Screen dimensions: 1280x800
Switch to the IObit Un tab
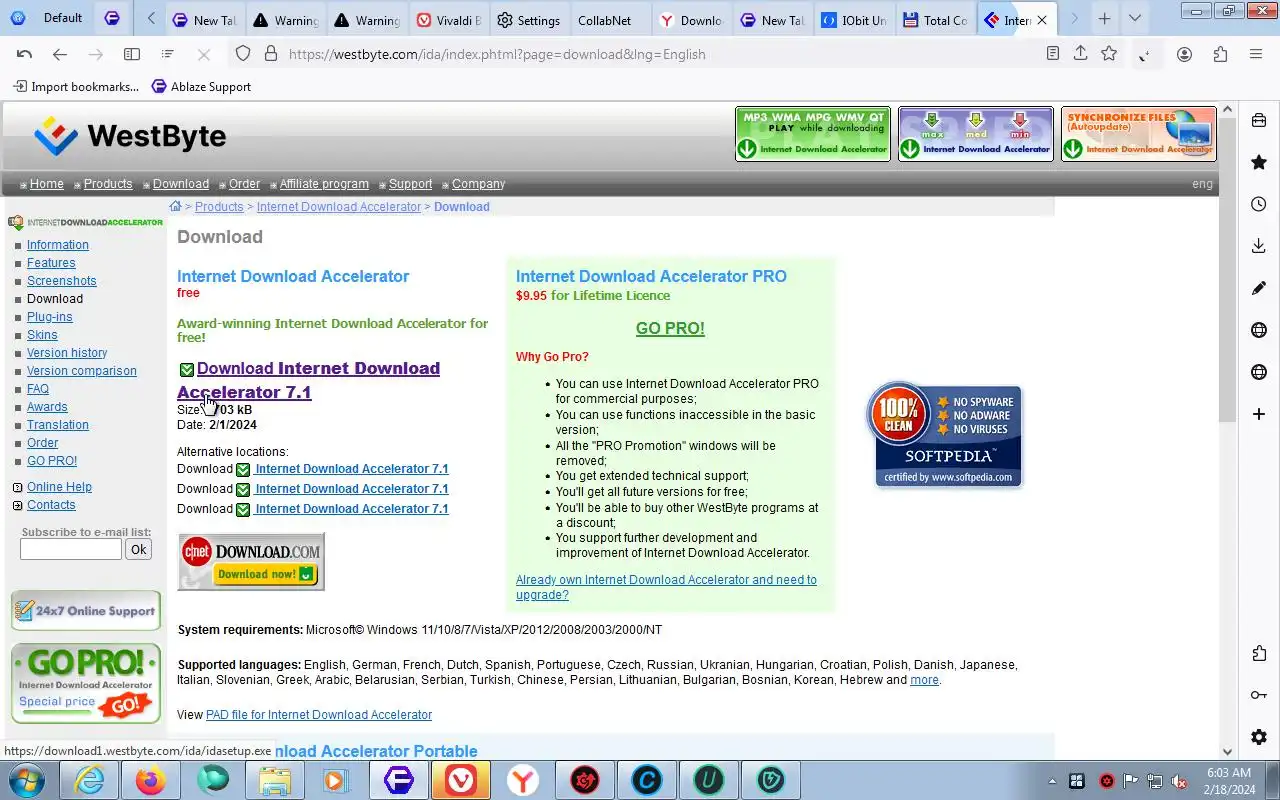pyautogui.click(x=853, y=20)
